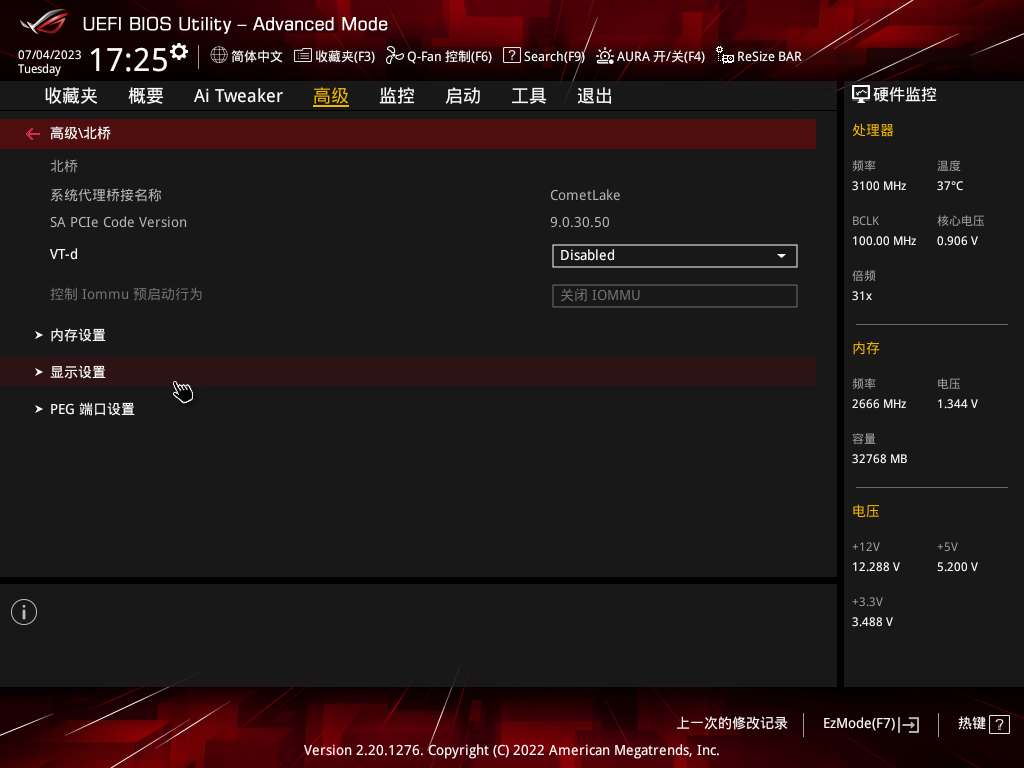1024x768 pixels.
Task: Select the 高级 tab
Action: [330, 96]
